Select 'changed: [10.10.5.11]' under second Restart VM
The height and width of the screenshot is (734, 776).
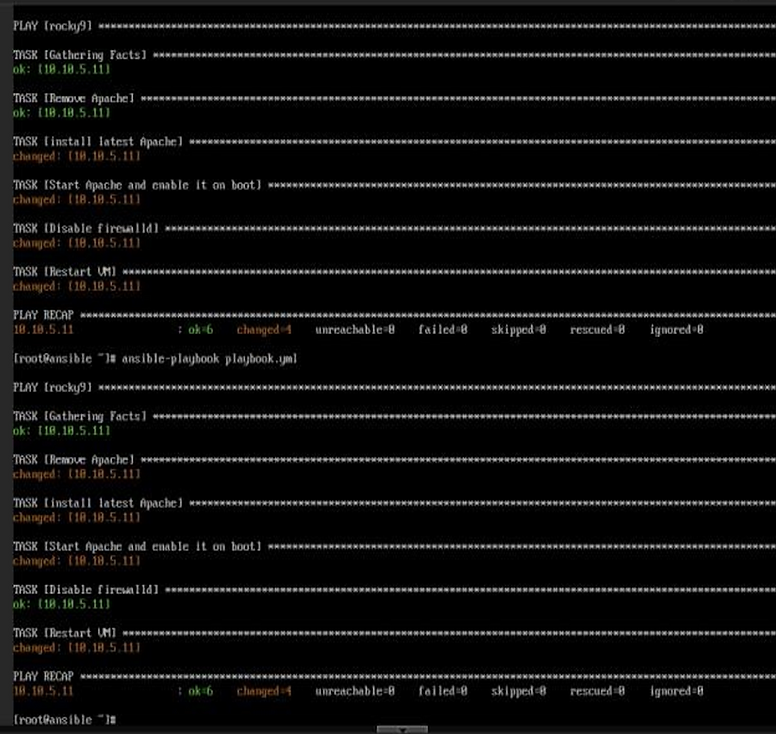click(77, 648)
